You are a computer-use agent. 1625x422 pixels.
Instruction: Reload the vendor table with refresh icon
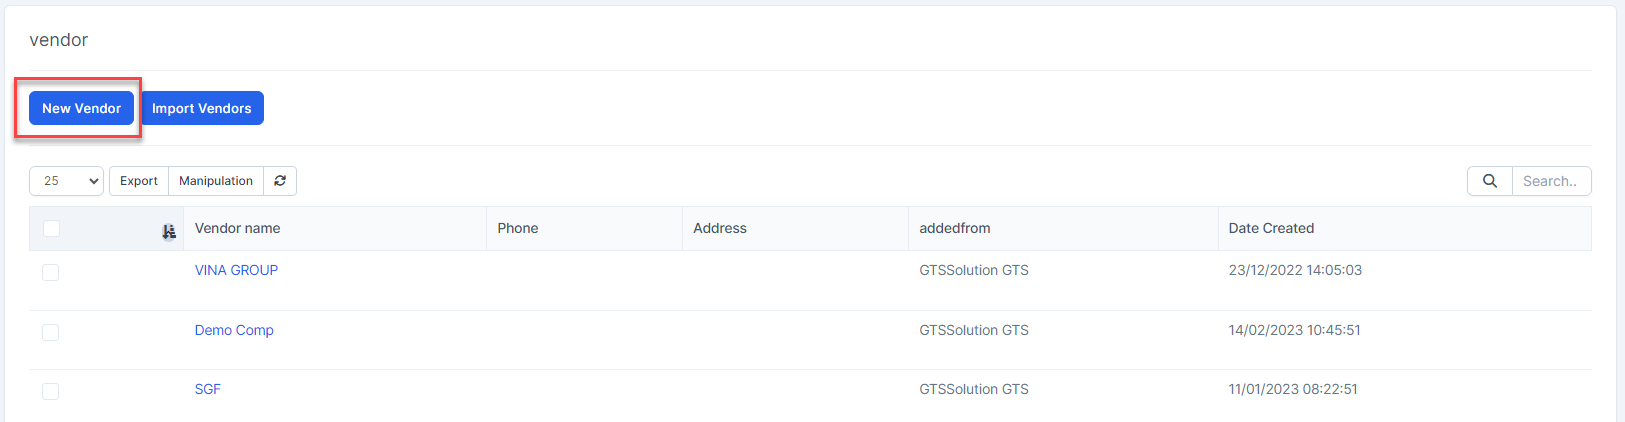(280, 181)
